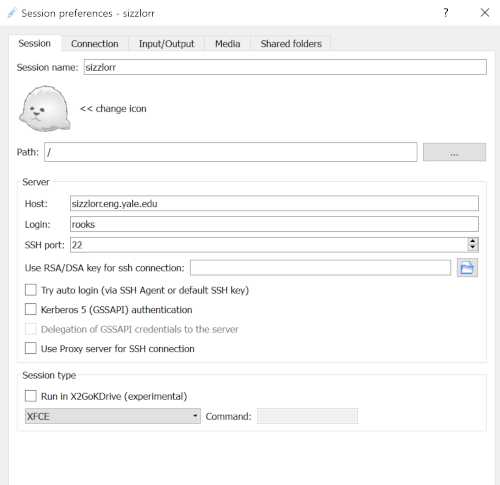The image size is (500, 485).
Task: Toggle Kerberos 5 (GSSAPI) authentication
Action: pos(31,309)
